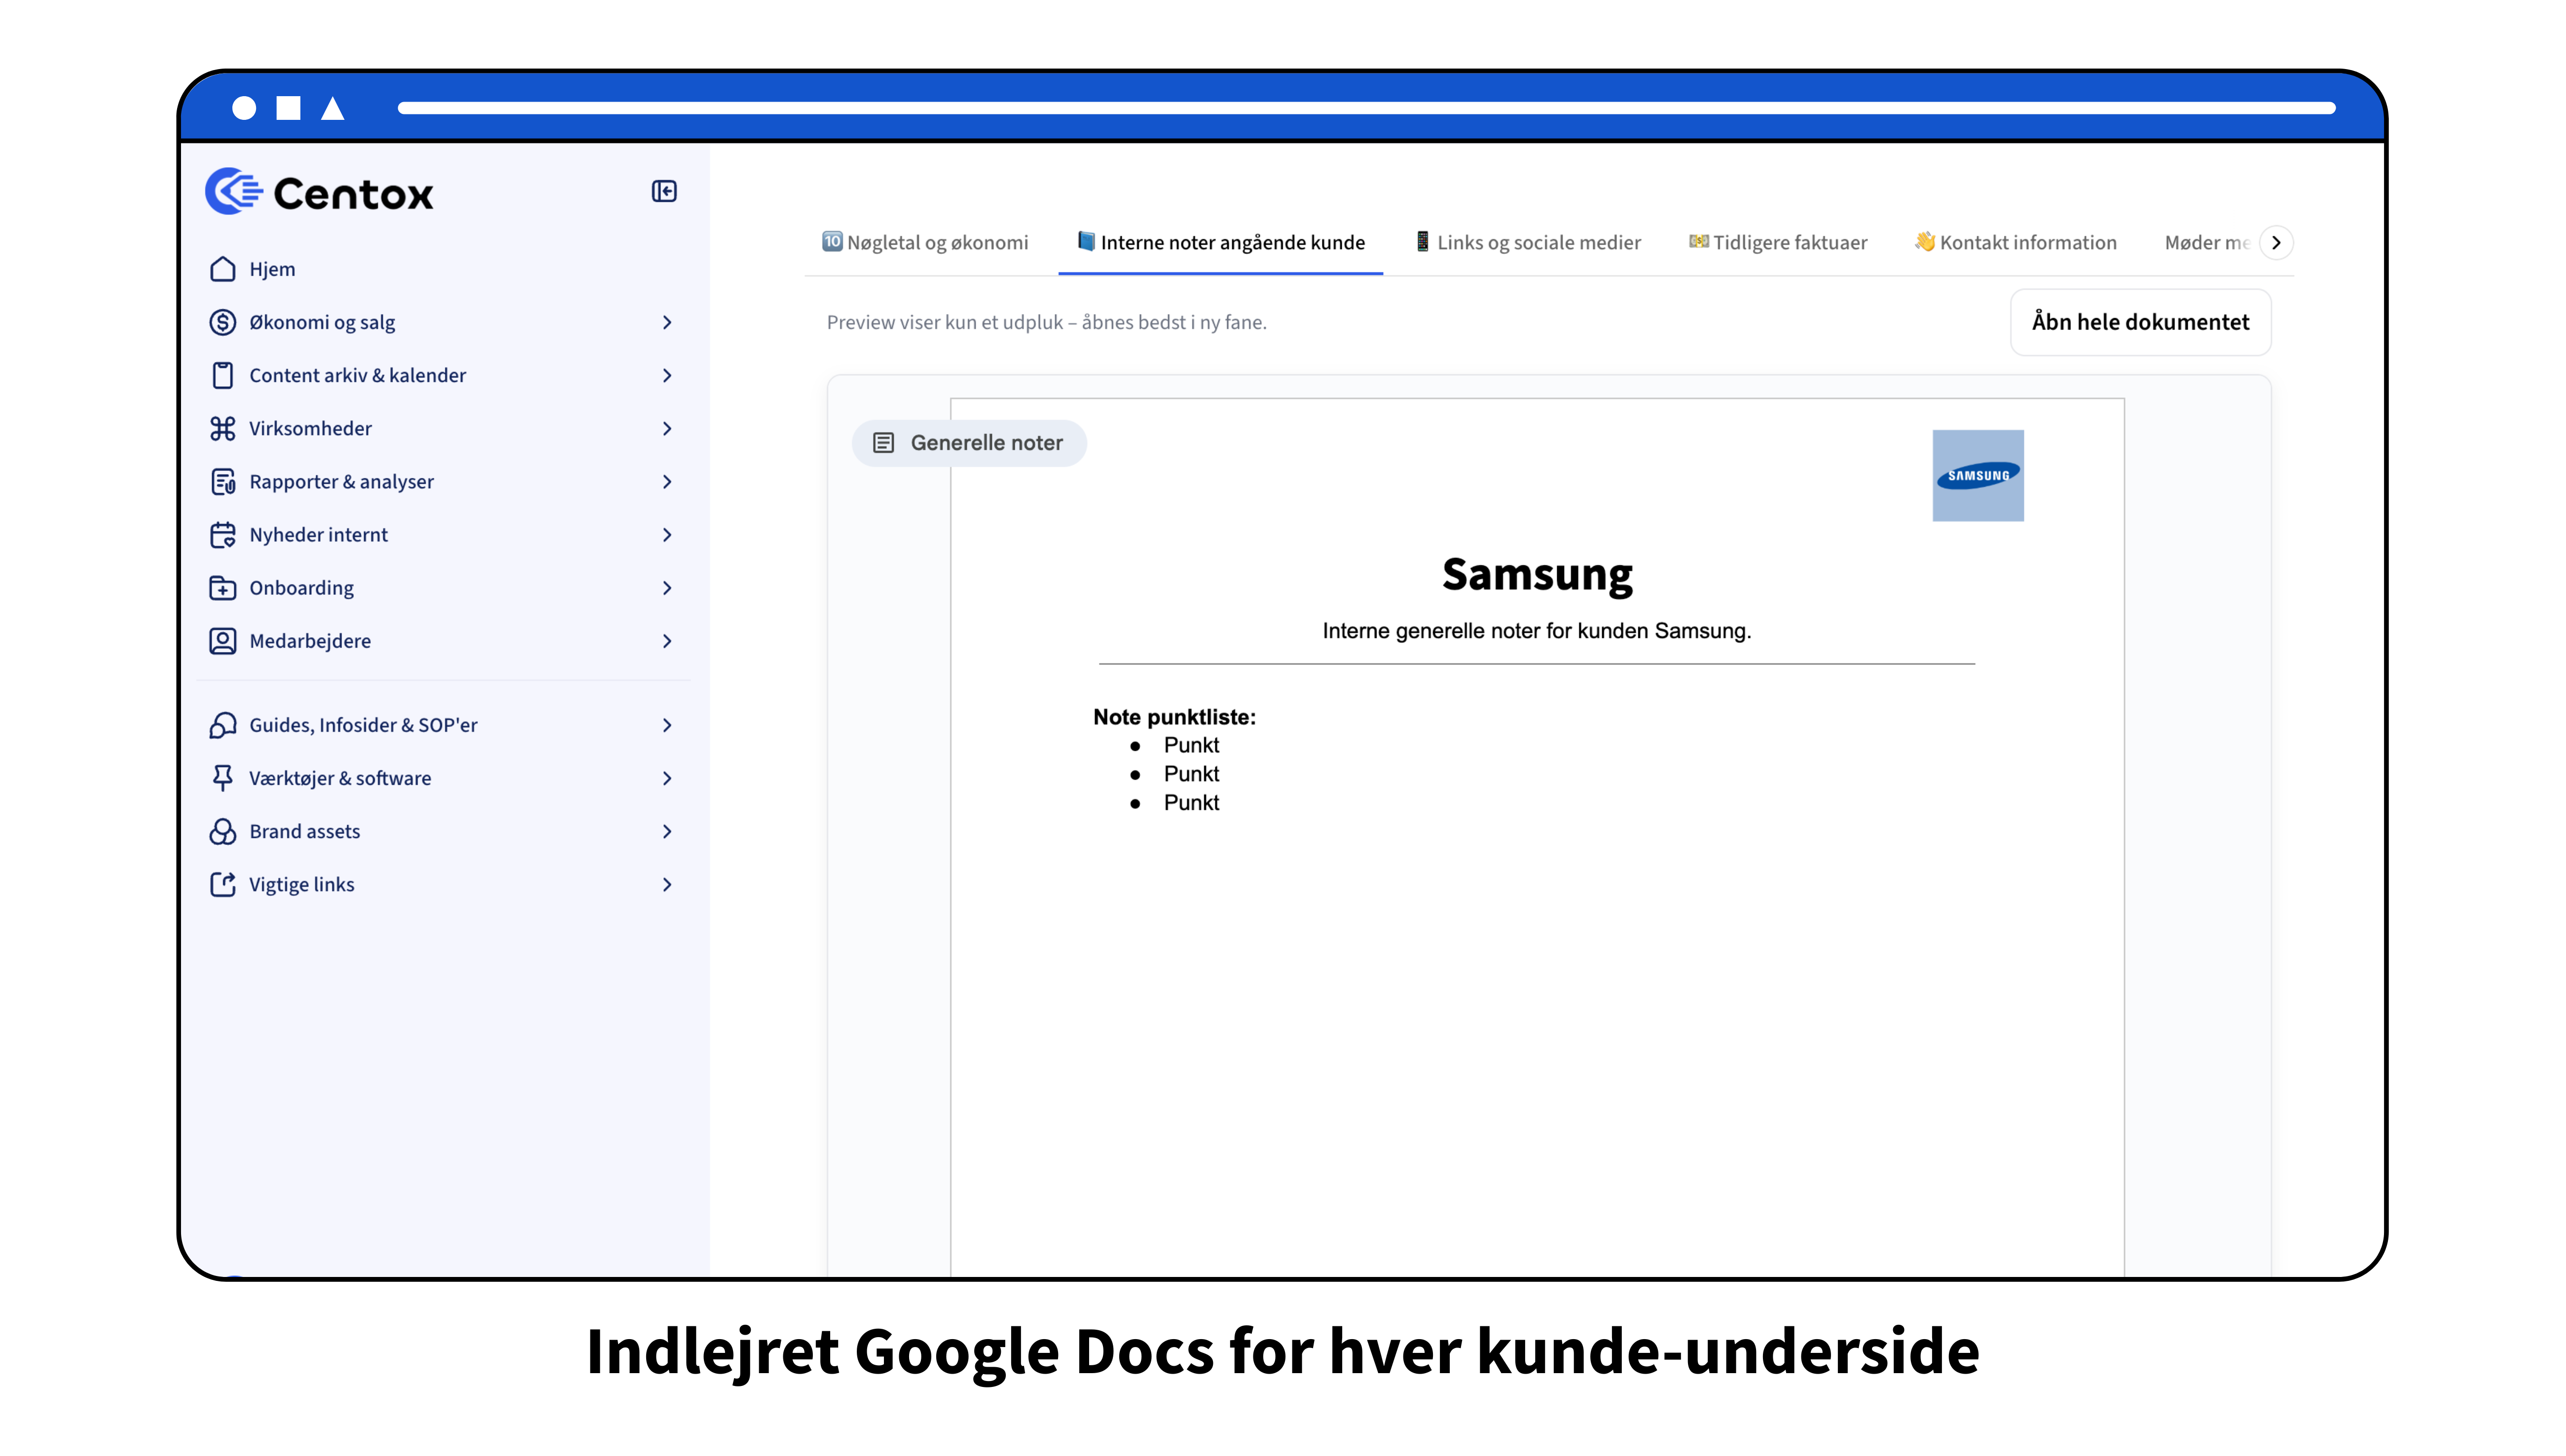Open the Links og sociale medier tab
Screen dimensions: 2566x1456
pyautogui.click(x=1528, y=243)
